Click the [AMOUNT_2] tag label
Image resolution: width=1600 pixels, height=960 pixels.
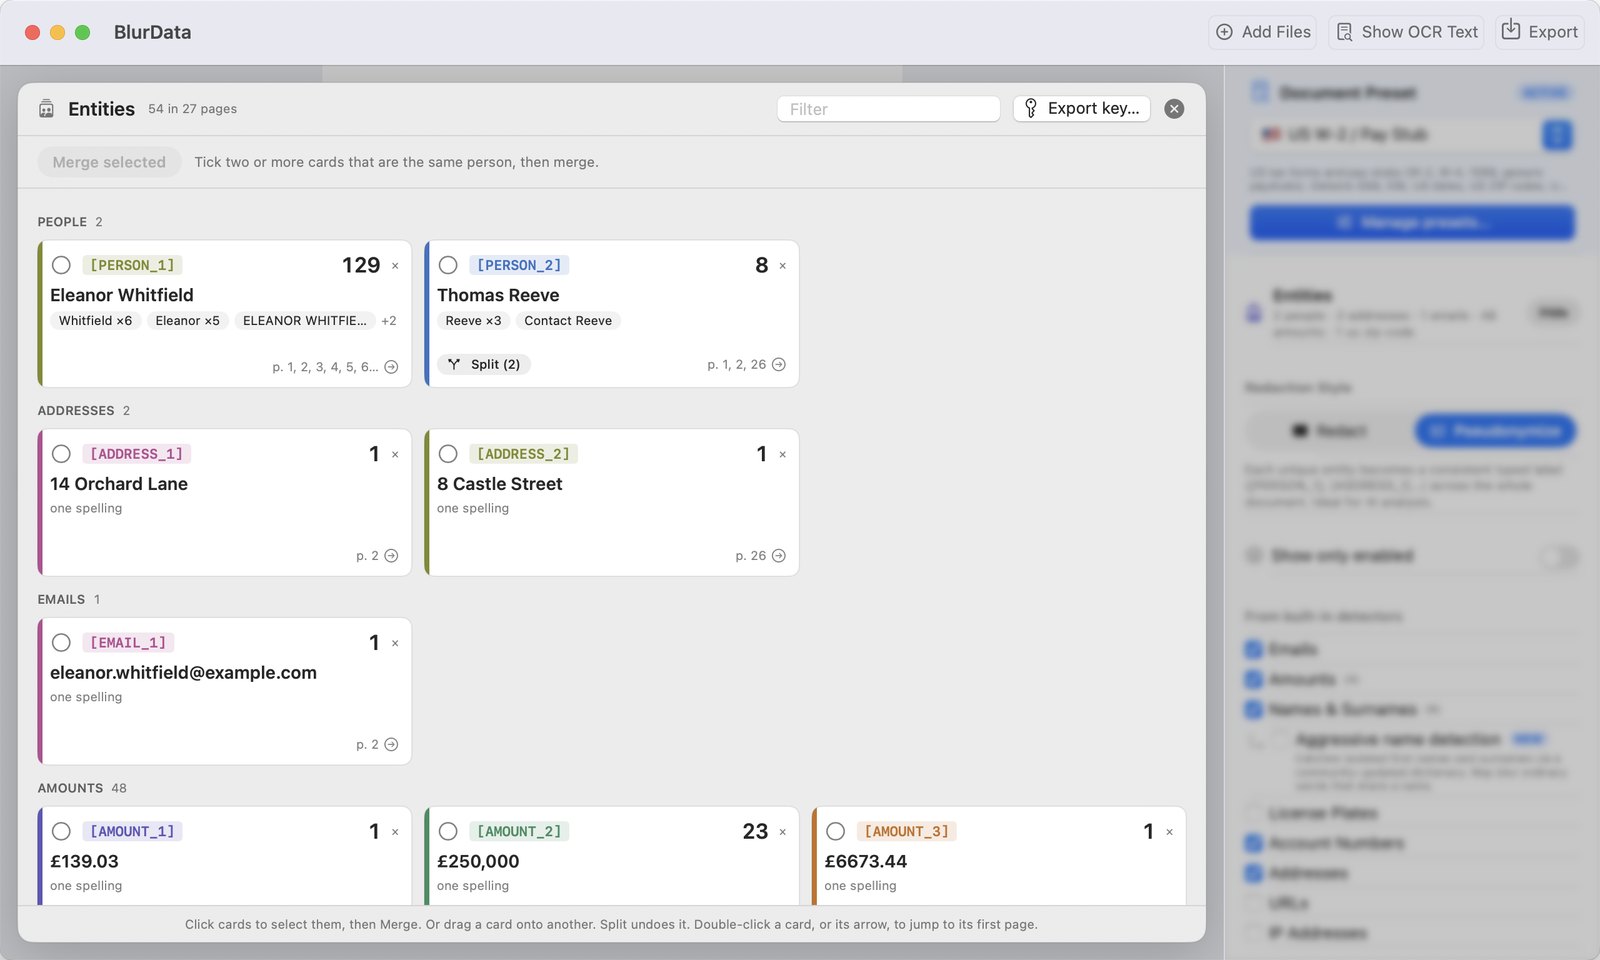click(519, 832)
